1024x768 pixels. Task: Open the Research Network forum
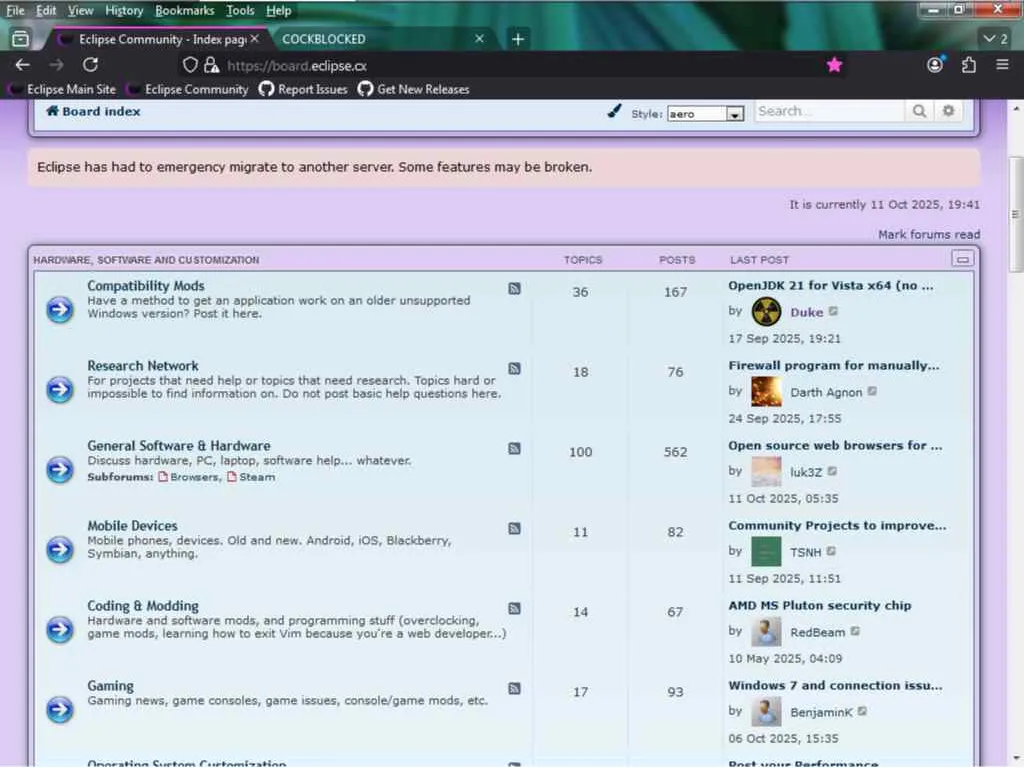click(x=143, y=366)
